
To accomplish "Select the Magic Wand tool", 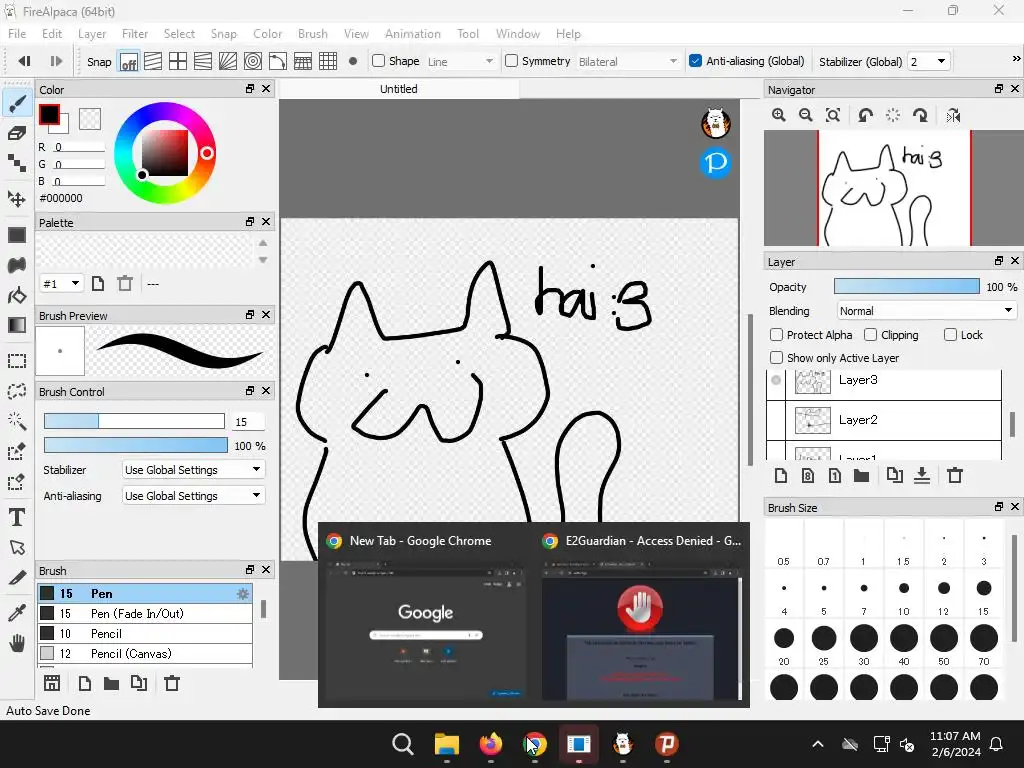I will [x=17, y=421].
